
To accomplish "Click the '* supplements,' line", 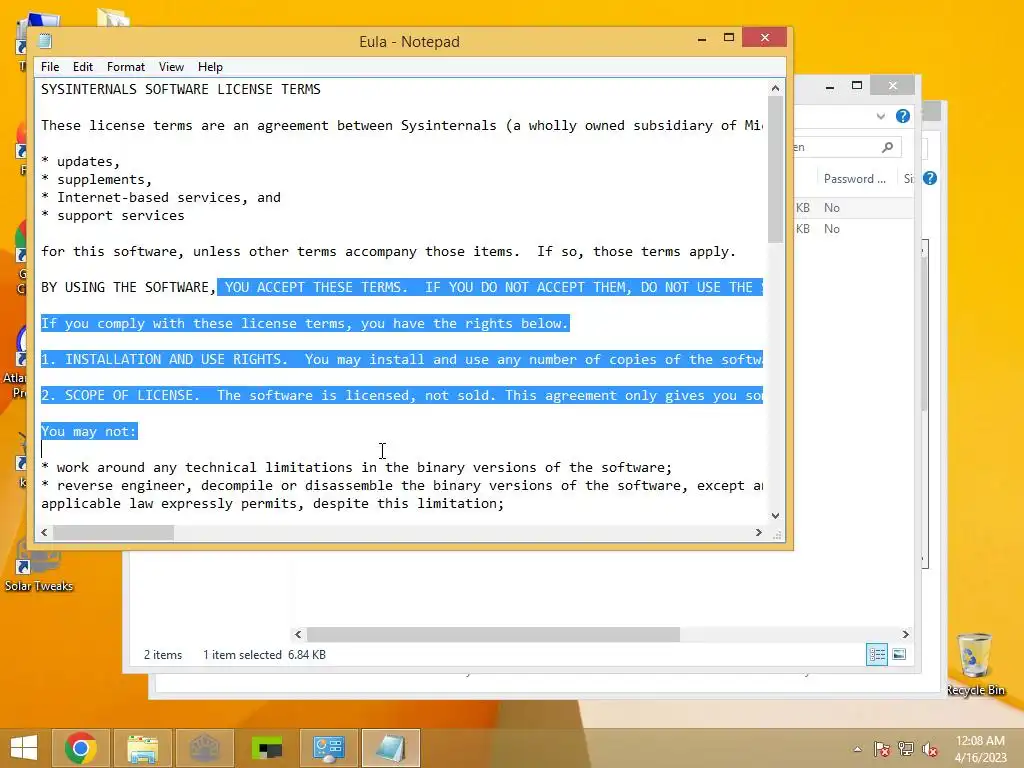I will point(97,179).
